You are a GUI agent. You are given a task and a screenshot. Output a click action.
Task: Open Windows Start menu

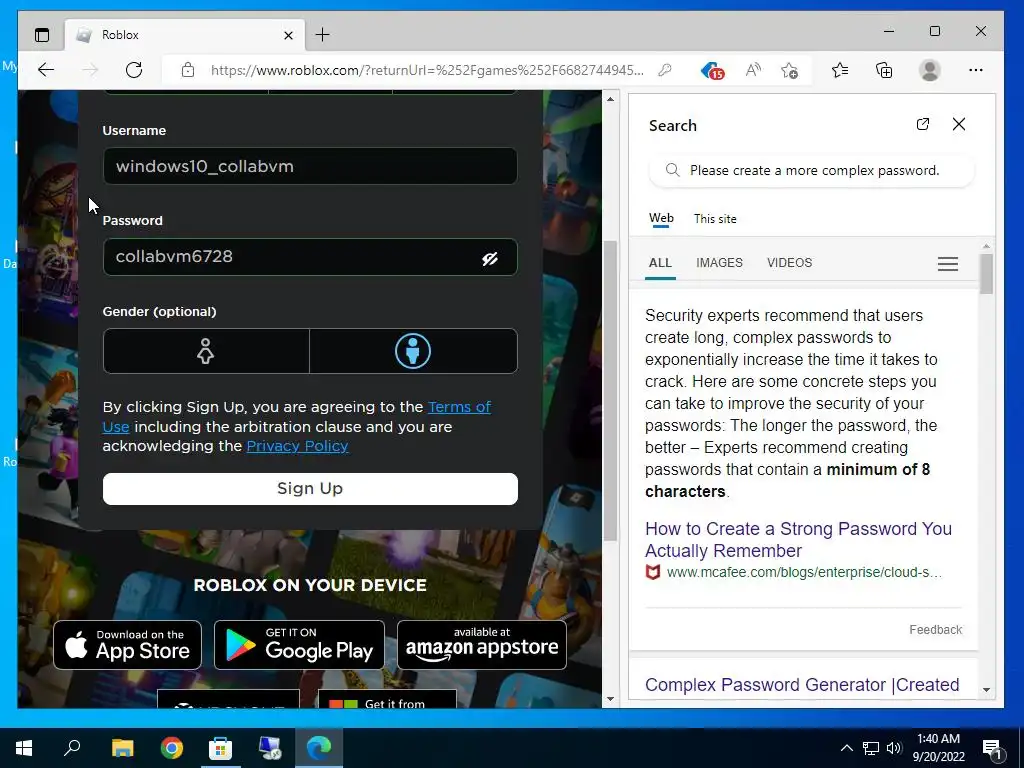click(x=24, y=748)
